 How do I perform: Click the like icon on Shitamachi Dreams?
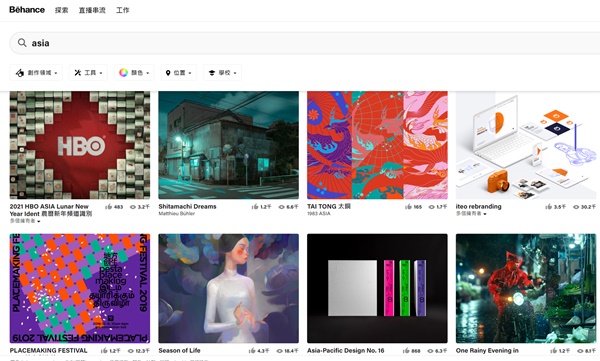[x=255, y=207]
